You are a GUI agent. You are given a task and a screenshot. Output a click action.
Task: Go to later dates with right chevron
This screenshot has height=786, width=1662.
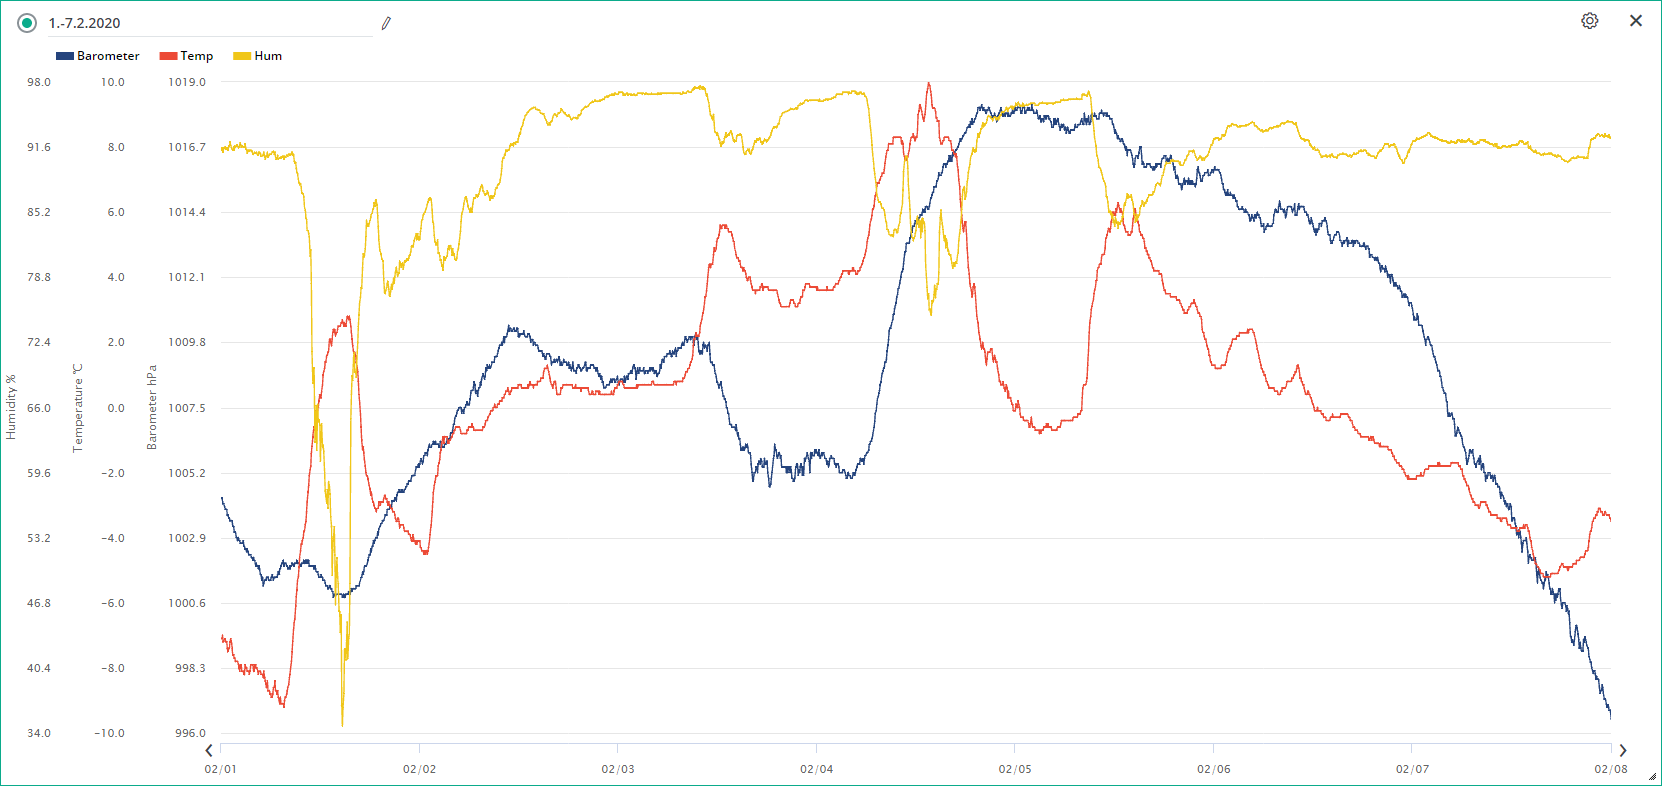coord(1622,750)
